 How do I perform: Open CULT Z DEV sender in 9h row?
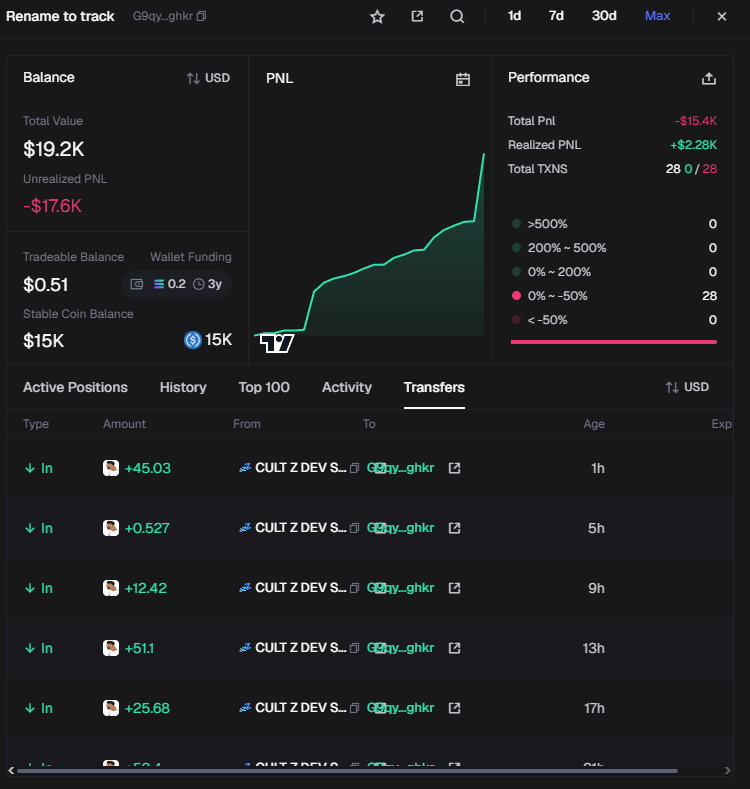coord(301,588)
